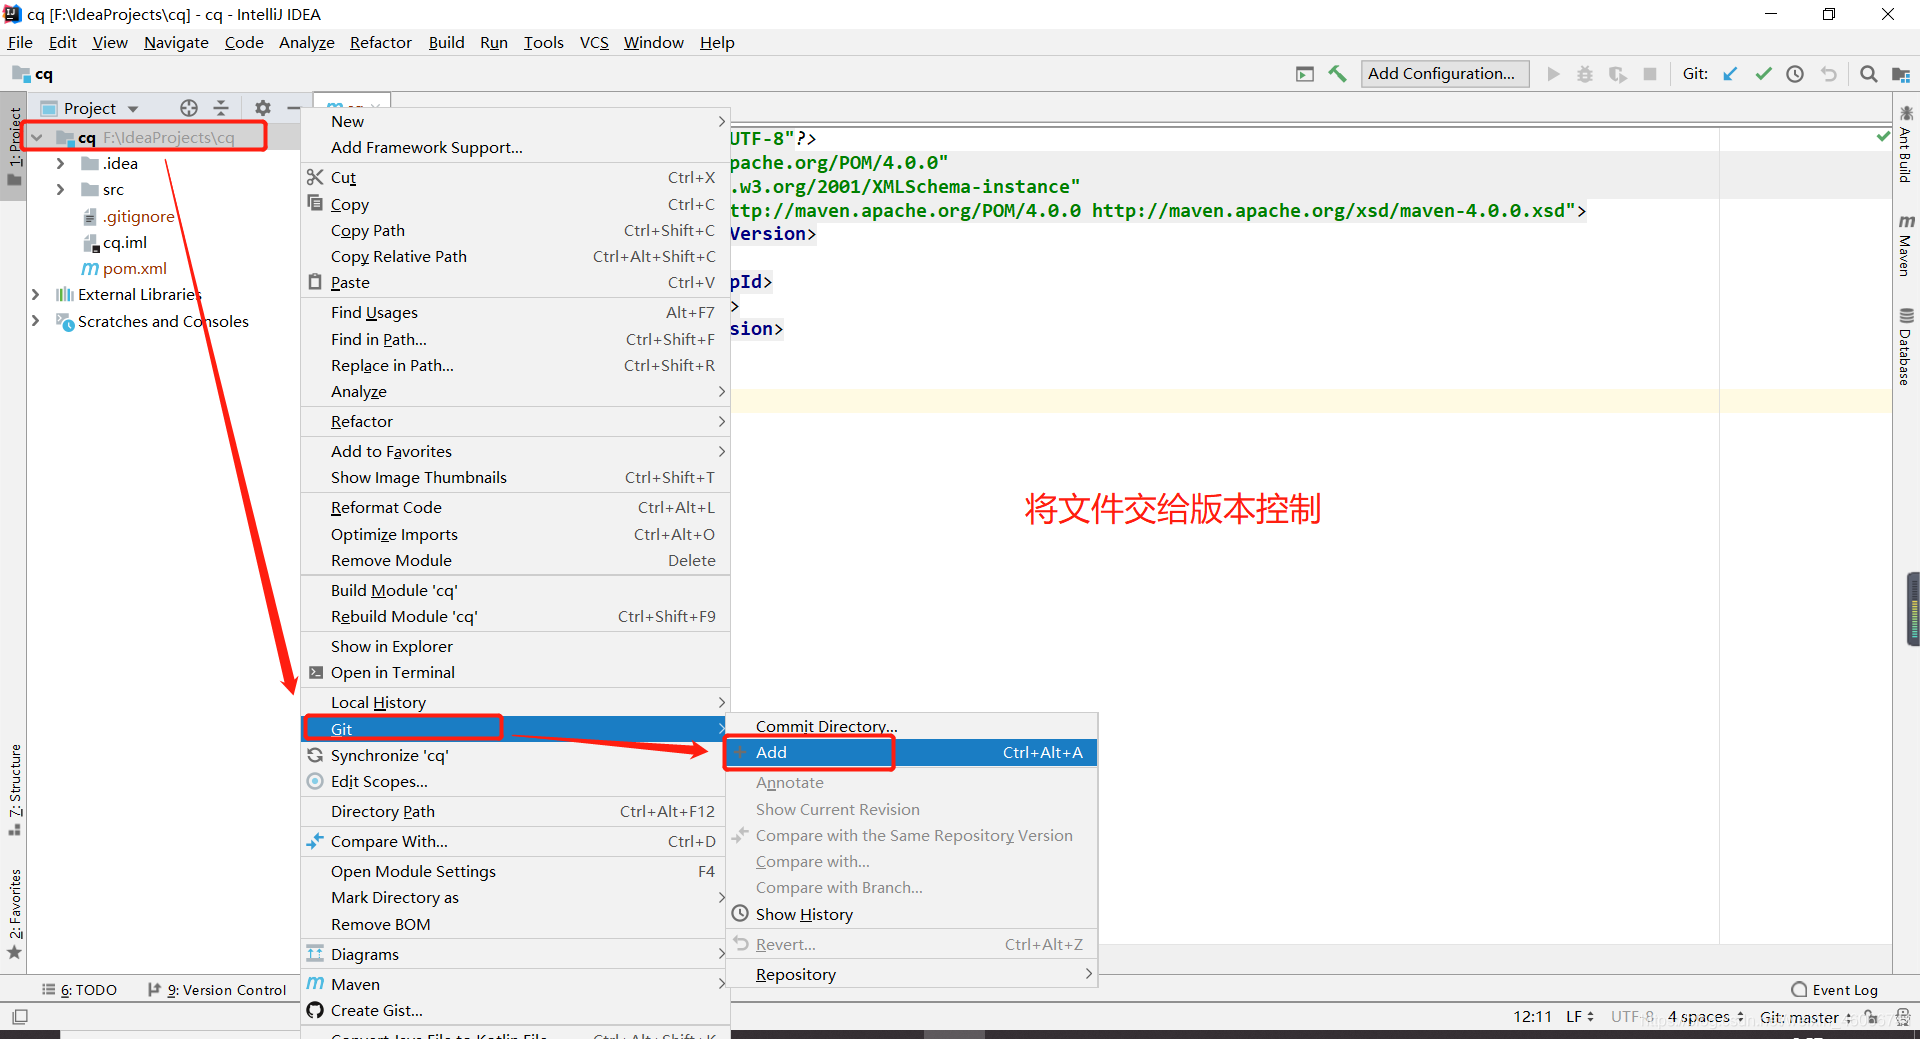Click Add Configuration button
Viewport: 1920px width, 1039px height.
[1443, 74]
